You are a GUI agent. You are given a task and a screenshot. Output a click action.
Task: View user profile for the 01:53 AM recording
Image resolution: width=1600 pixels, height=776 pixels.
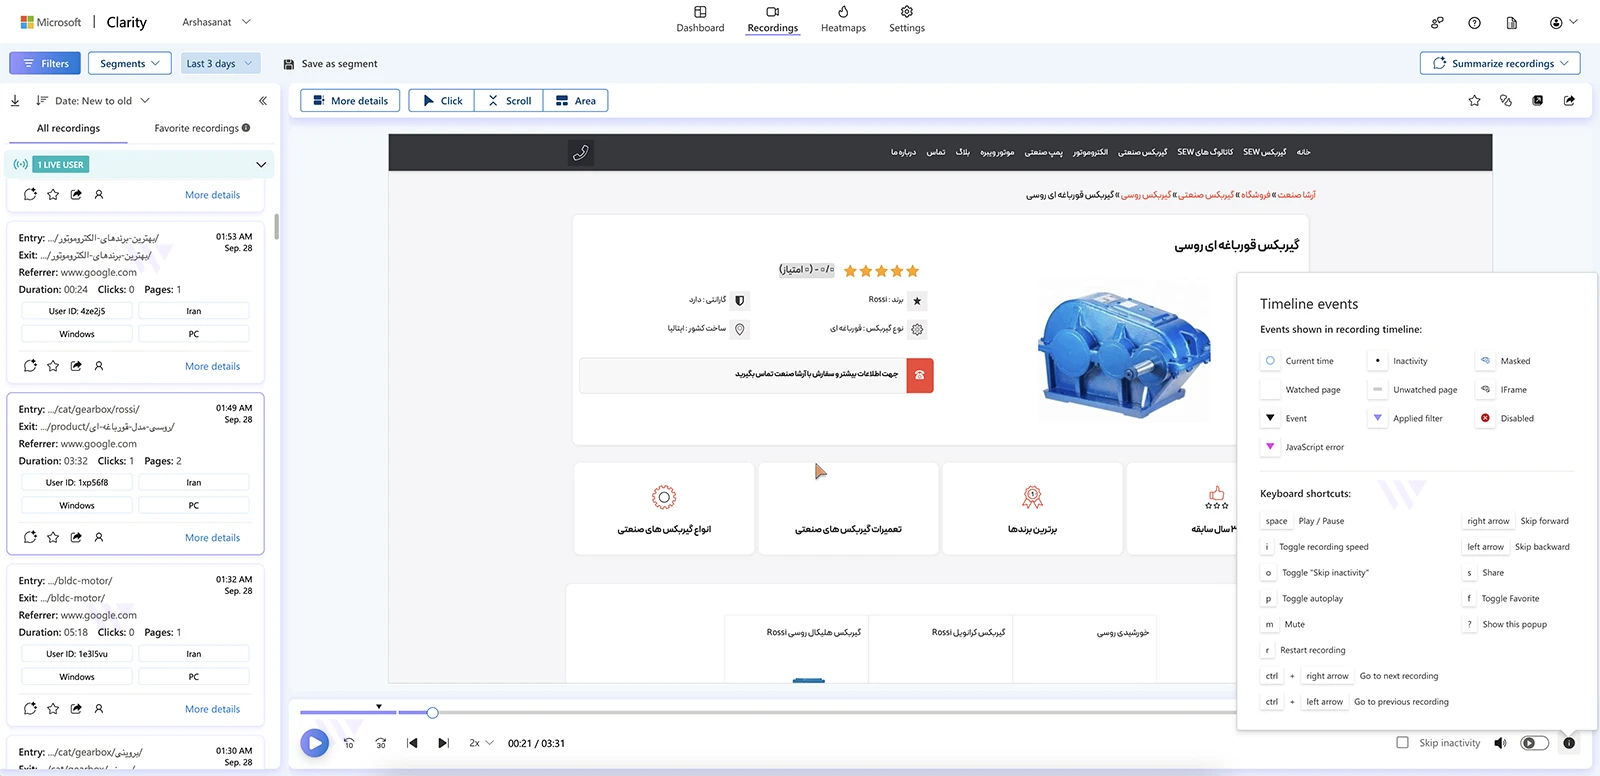pyautogui.click(x=99, y=366)
